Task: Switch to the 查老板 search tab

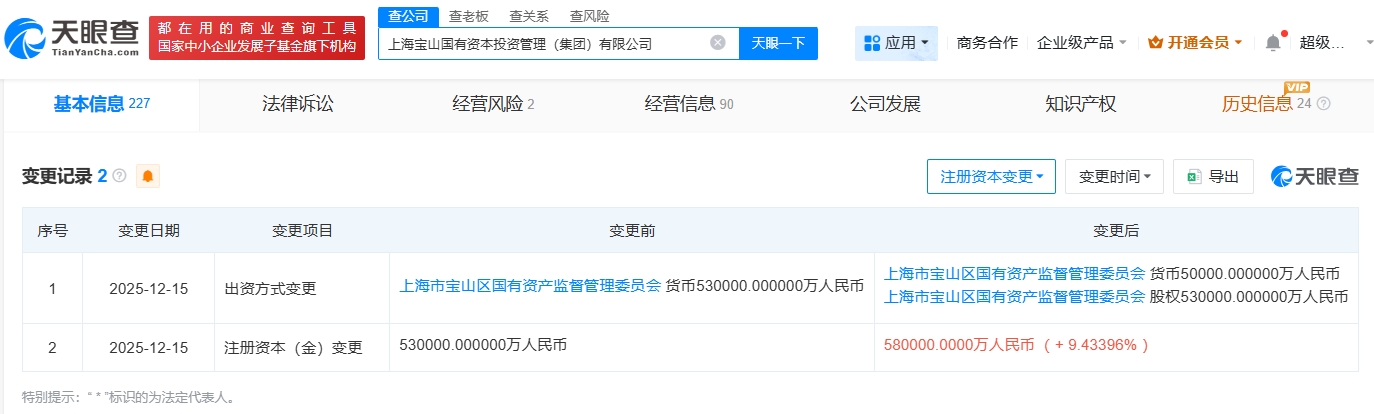Action: [x=468, y=16]
